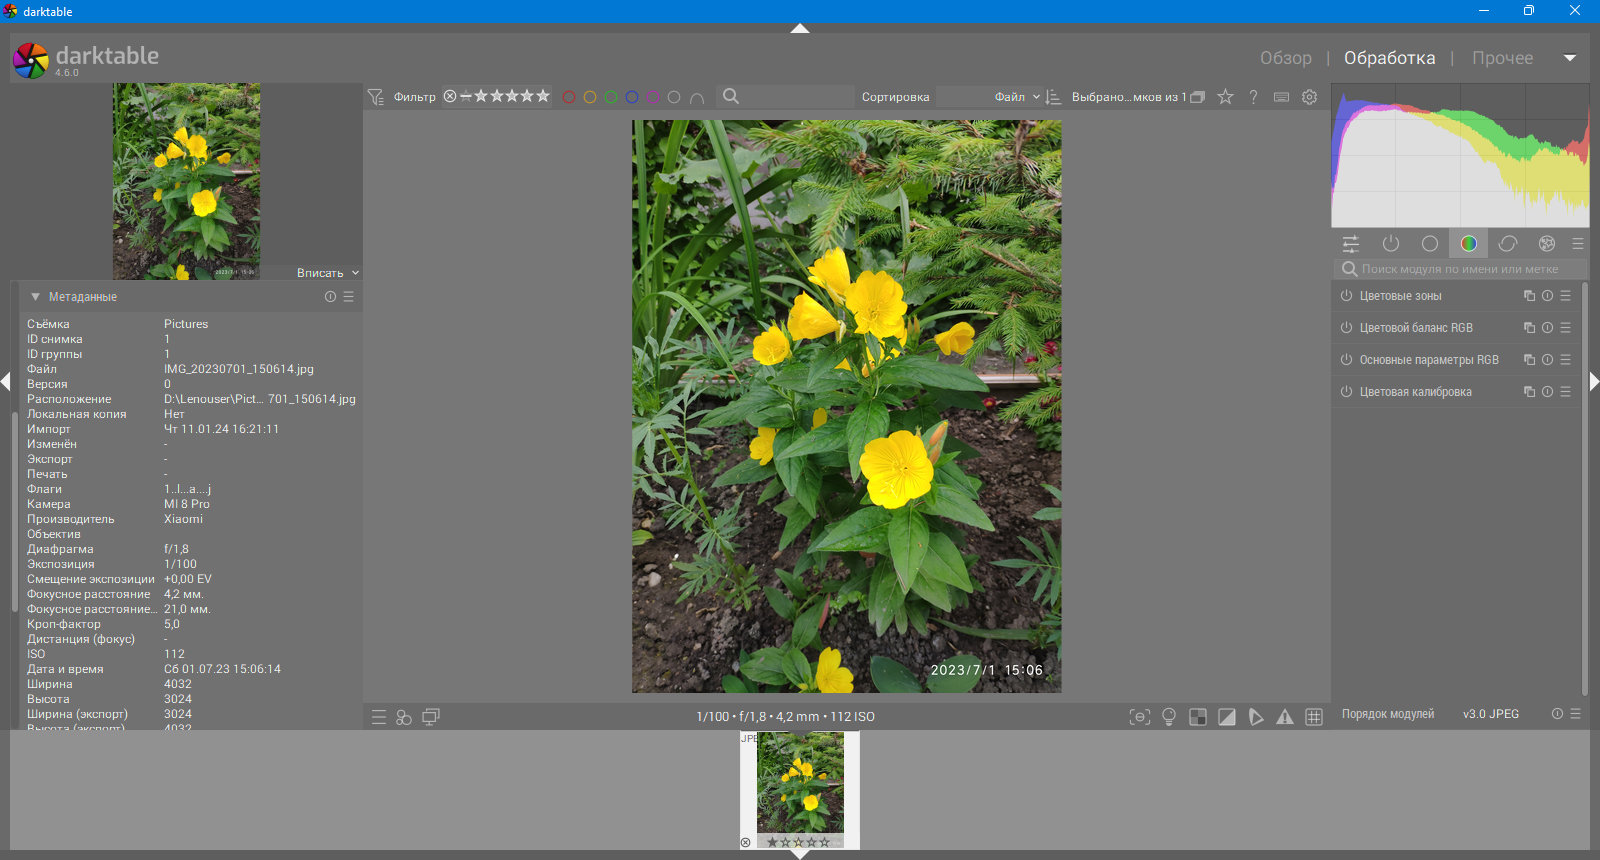Image resolution: width=1600 pixels, height=860 pixels.
Task: Open the effects modules group
Action: pyautogui.click(x=1547, y=244)
